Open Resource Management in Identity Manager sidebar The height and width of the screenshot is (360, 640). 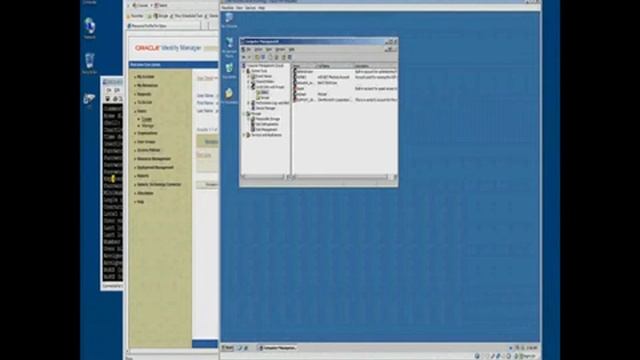point(153,159)
